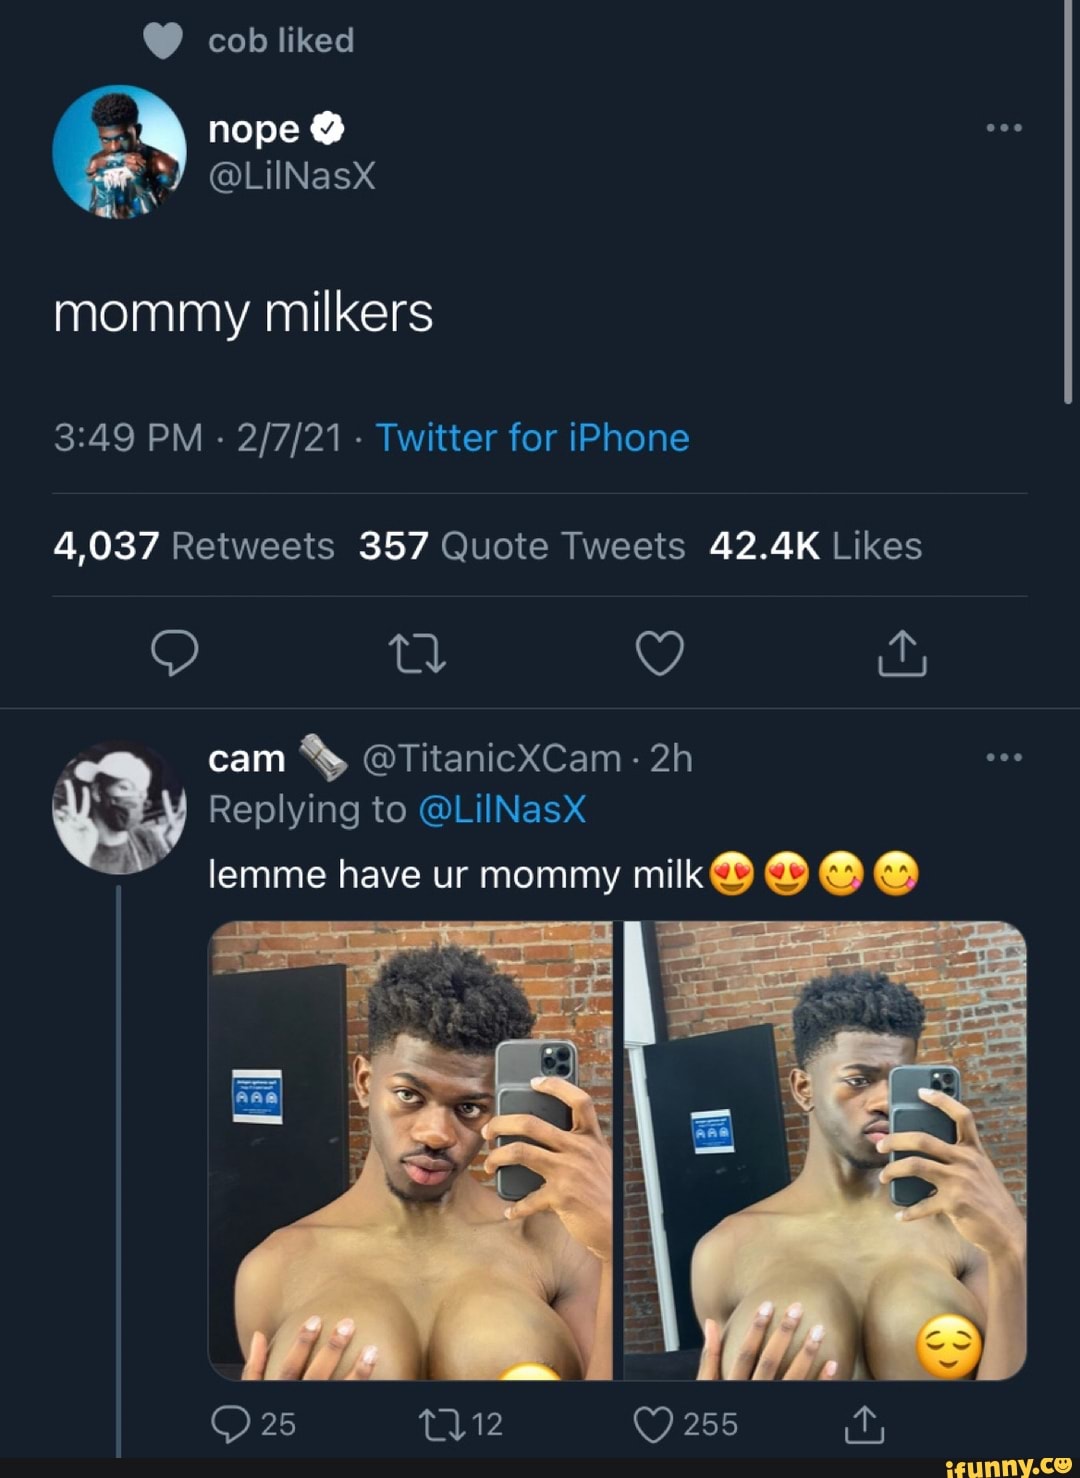Open the left attached photo

(x=410, y=1150)
